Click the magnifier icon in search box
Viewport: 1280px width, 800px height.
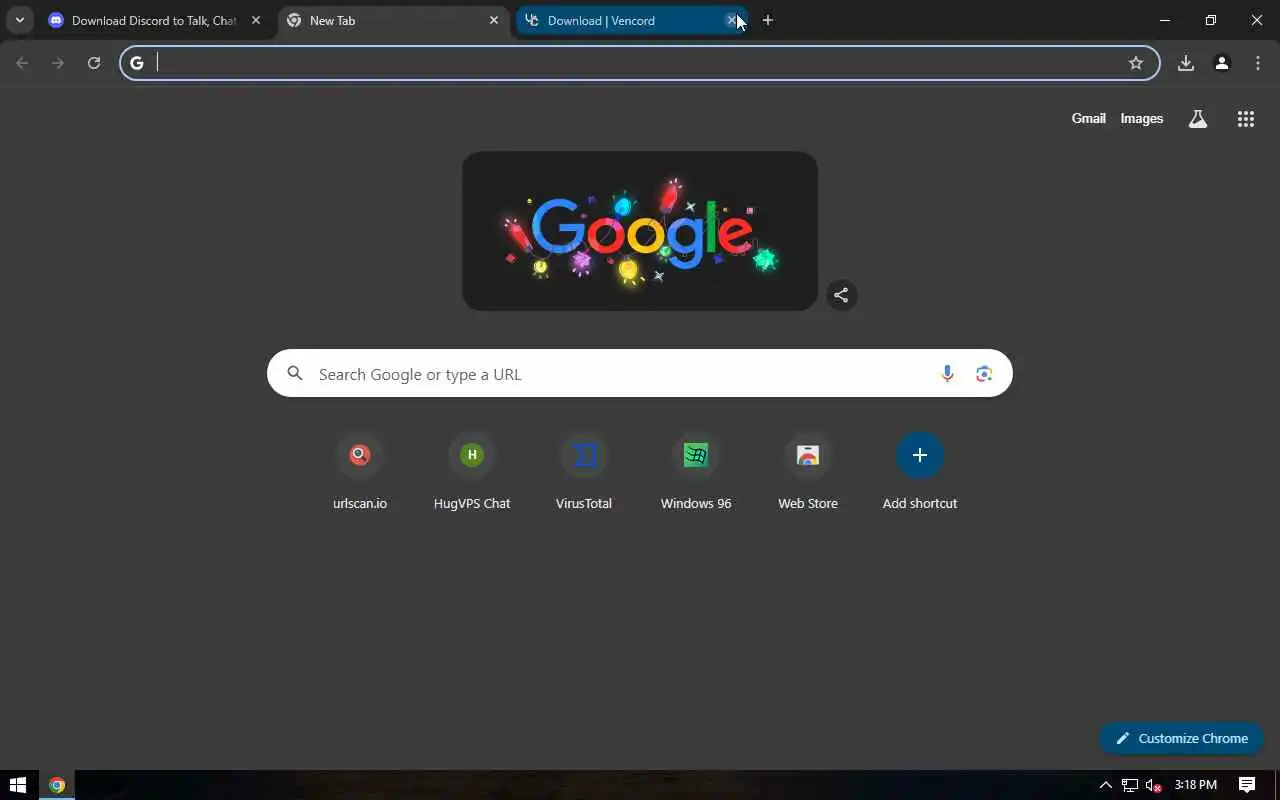(x=295, y=374)
